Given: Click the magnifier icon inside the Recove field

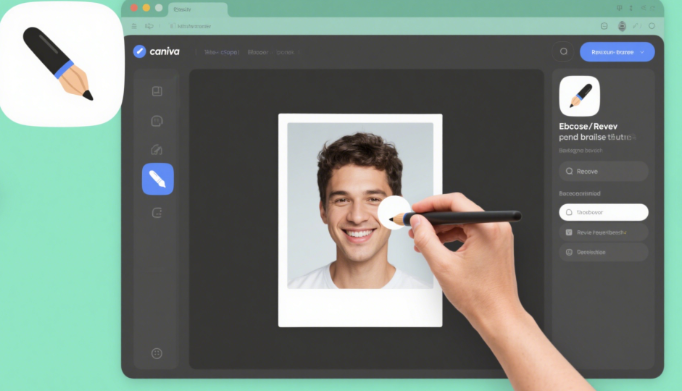Looking at the screenshot, I should pos(569,171).
